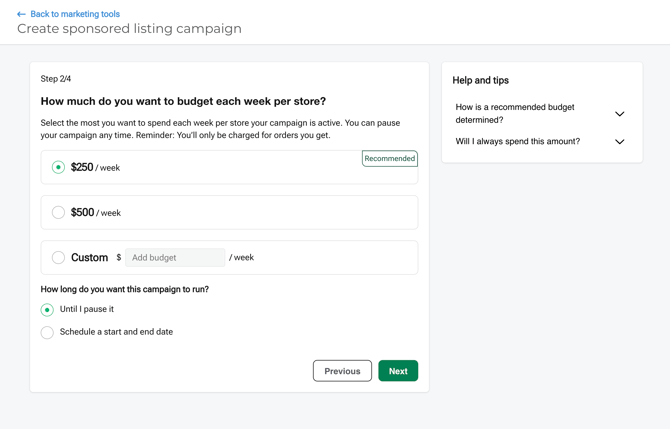
Task: Click Schedule a start and end date label
Action: [x=116, y=332]
